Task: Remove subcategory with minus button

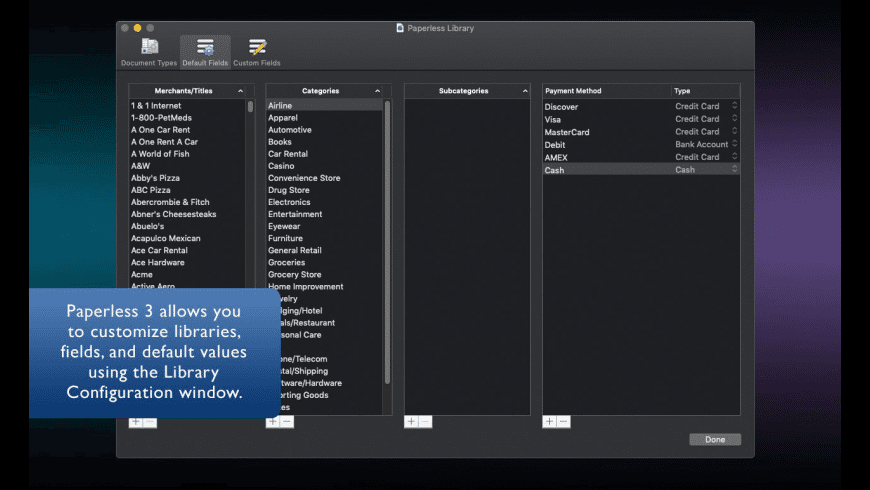Action: click(x=425, y=422)
